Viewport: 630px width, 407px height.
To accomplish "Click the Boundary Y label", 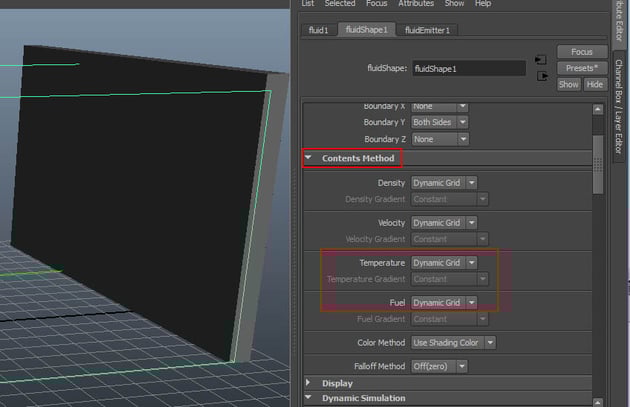I will 385,122.
